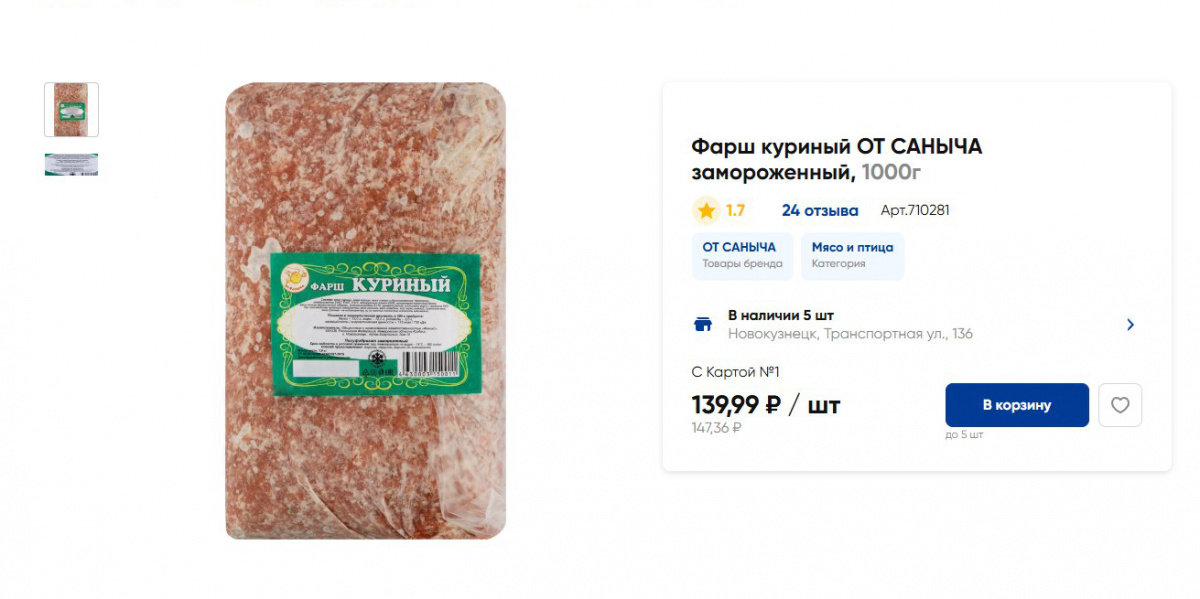This screenshot has width=1200, height=599.
Task: Open store availability details chevron arrow
Action: [x=1130, y=324]
